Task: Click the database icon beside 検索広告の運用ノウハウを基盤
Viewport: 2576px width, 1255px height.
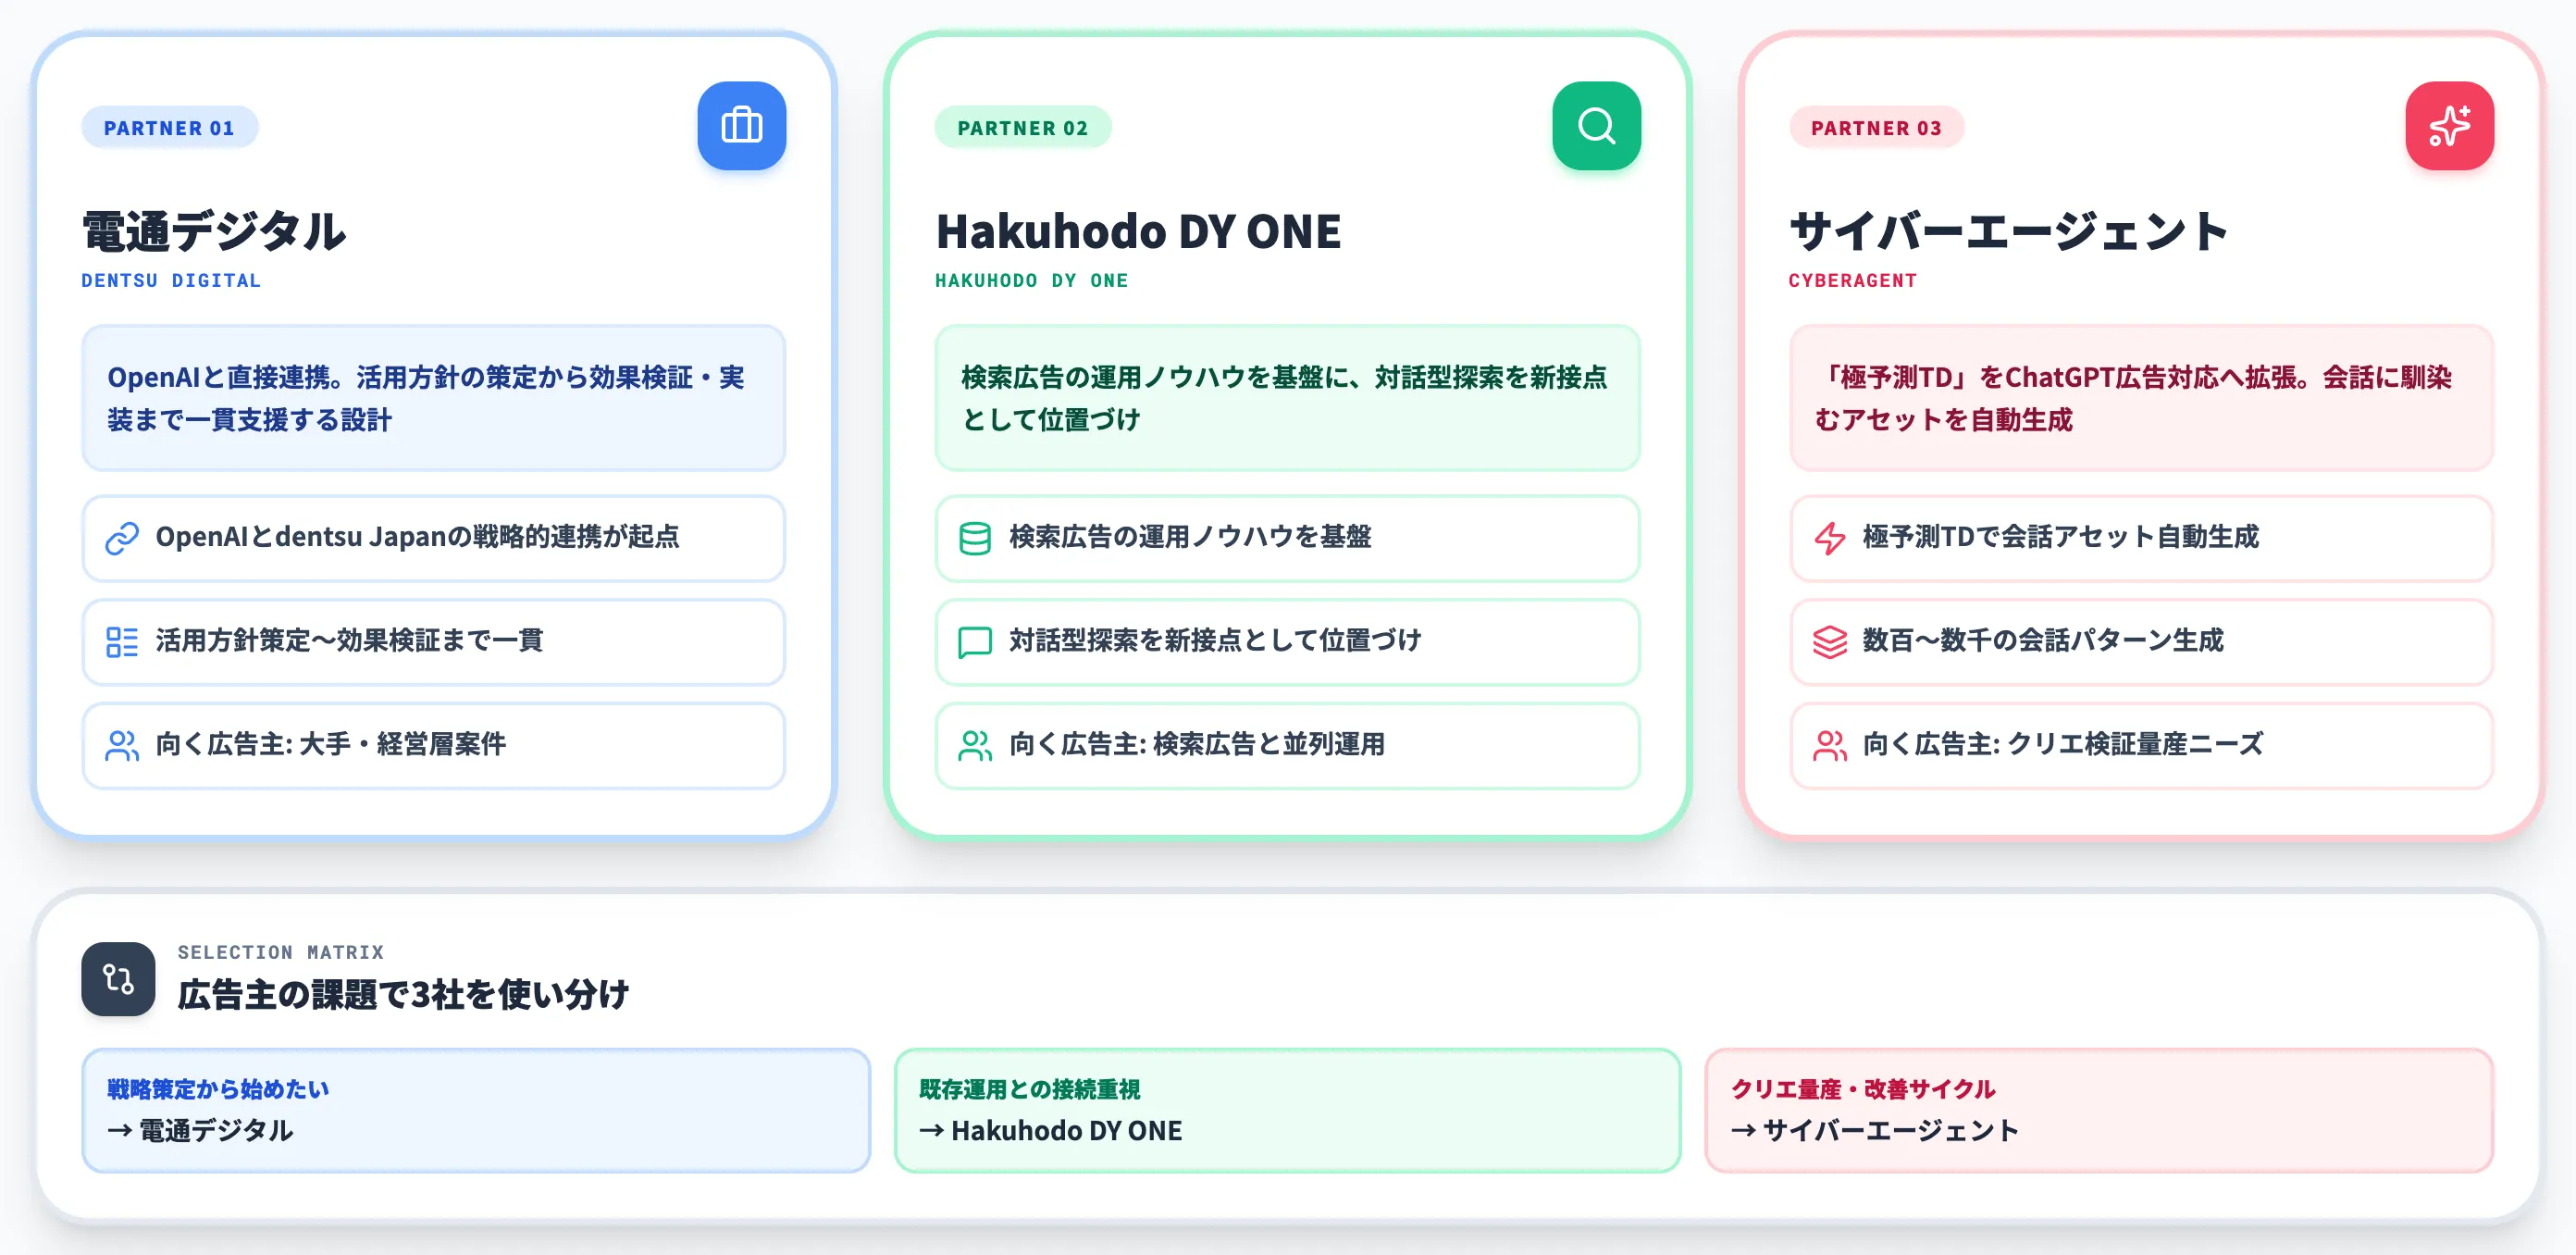Action: pyautogui.click(x=975, y=538)
